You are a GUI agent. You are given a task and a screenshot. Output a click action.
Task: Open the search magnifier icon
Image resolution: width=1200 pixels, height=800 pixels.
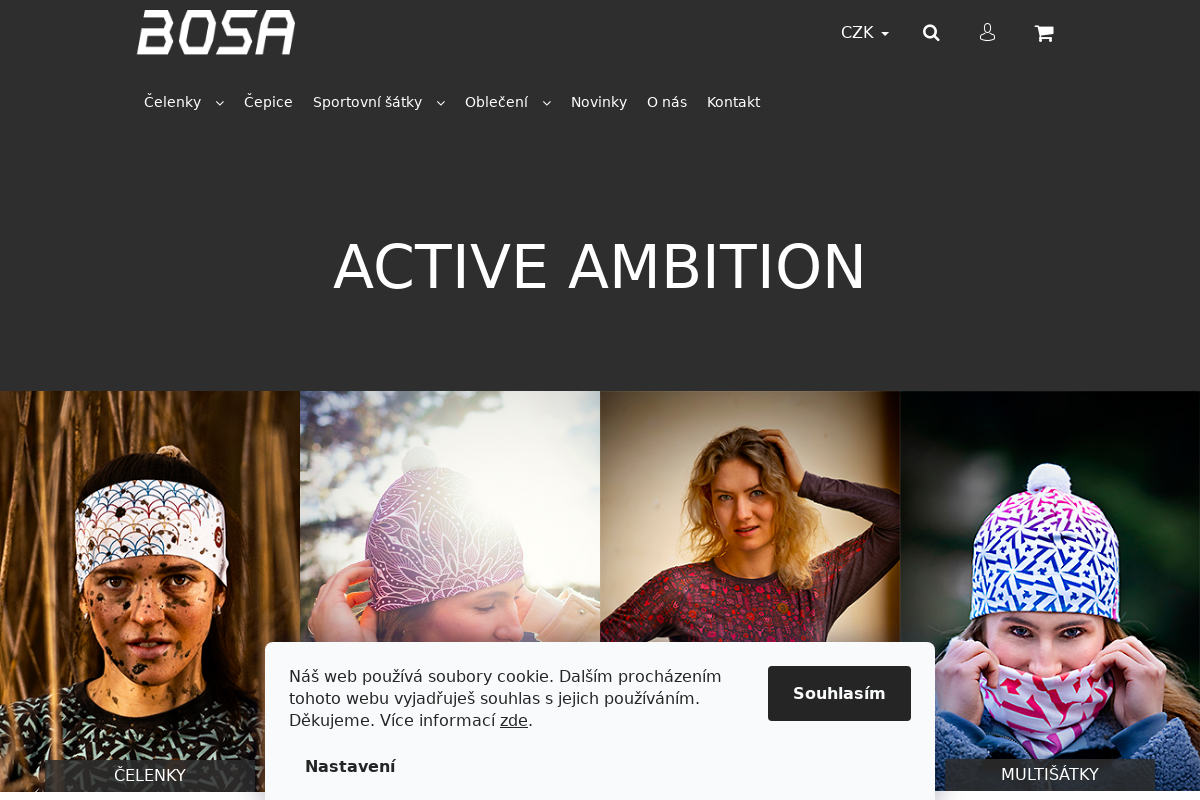tap(931, 33)
